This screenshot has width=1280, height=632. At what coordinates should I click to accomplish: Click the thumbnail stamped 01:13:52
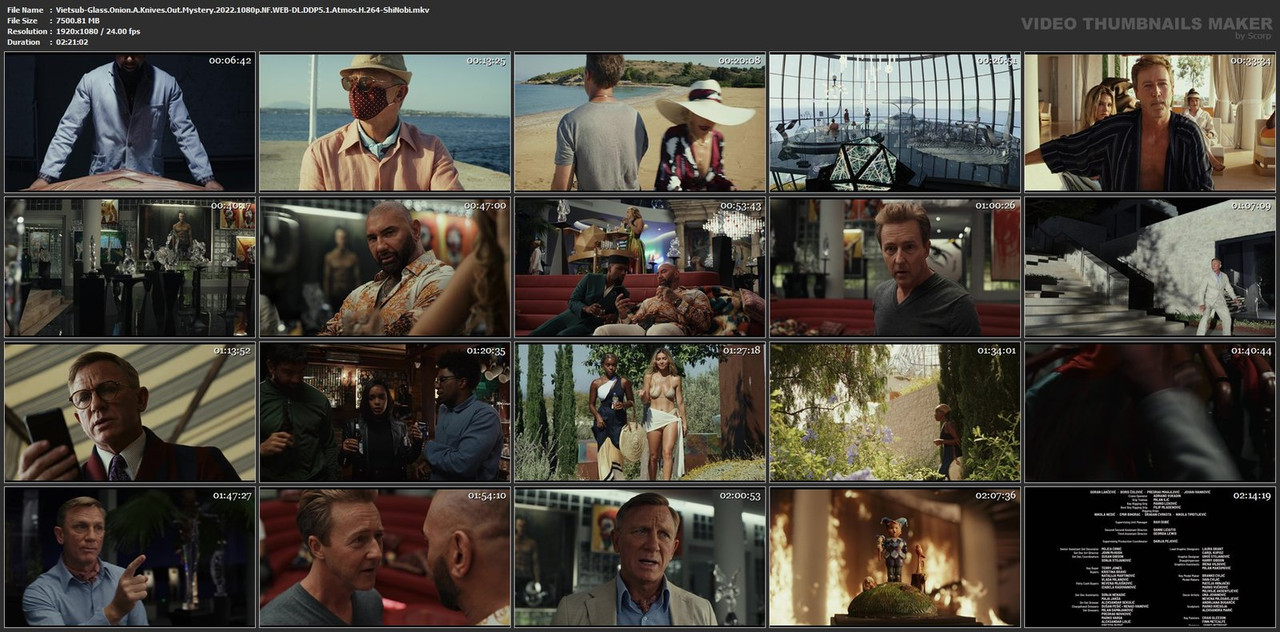[130, 412]
